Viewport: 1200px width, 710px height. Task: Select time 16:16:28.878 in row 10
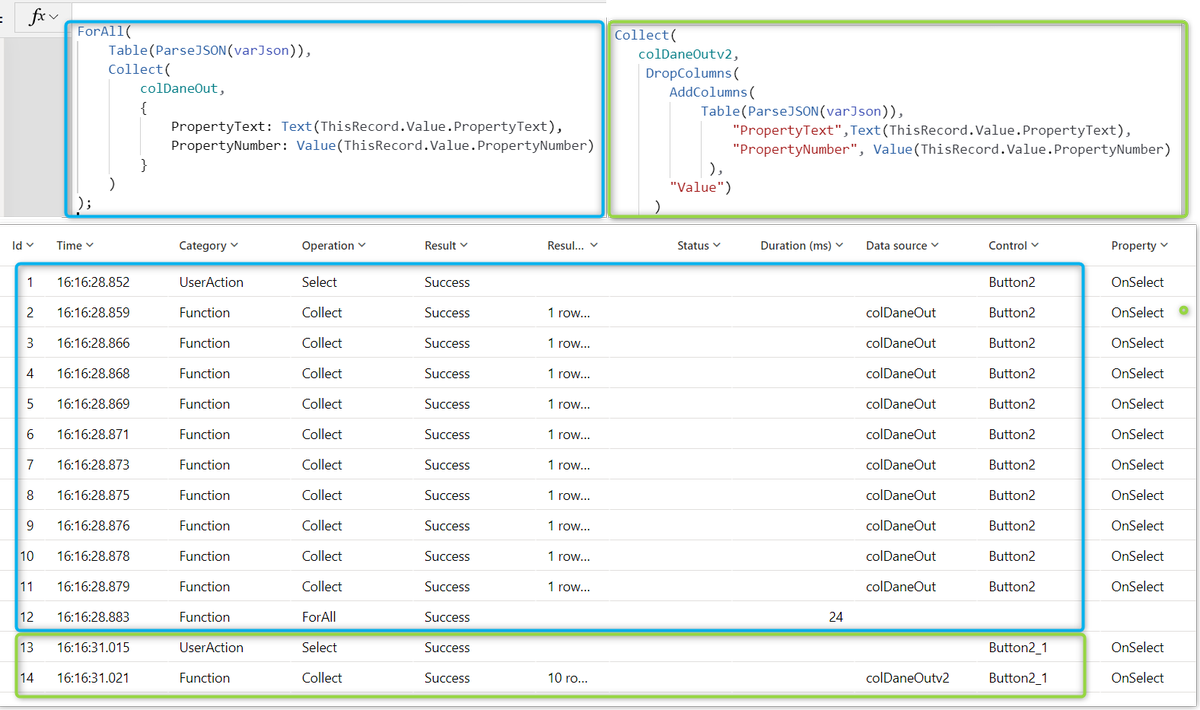click(x=93, y=556)
